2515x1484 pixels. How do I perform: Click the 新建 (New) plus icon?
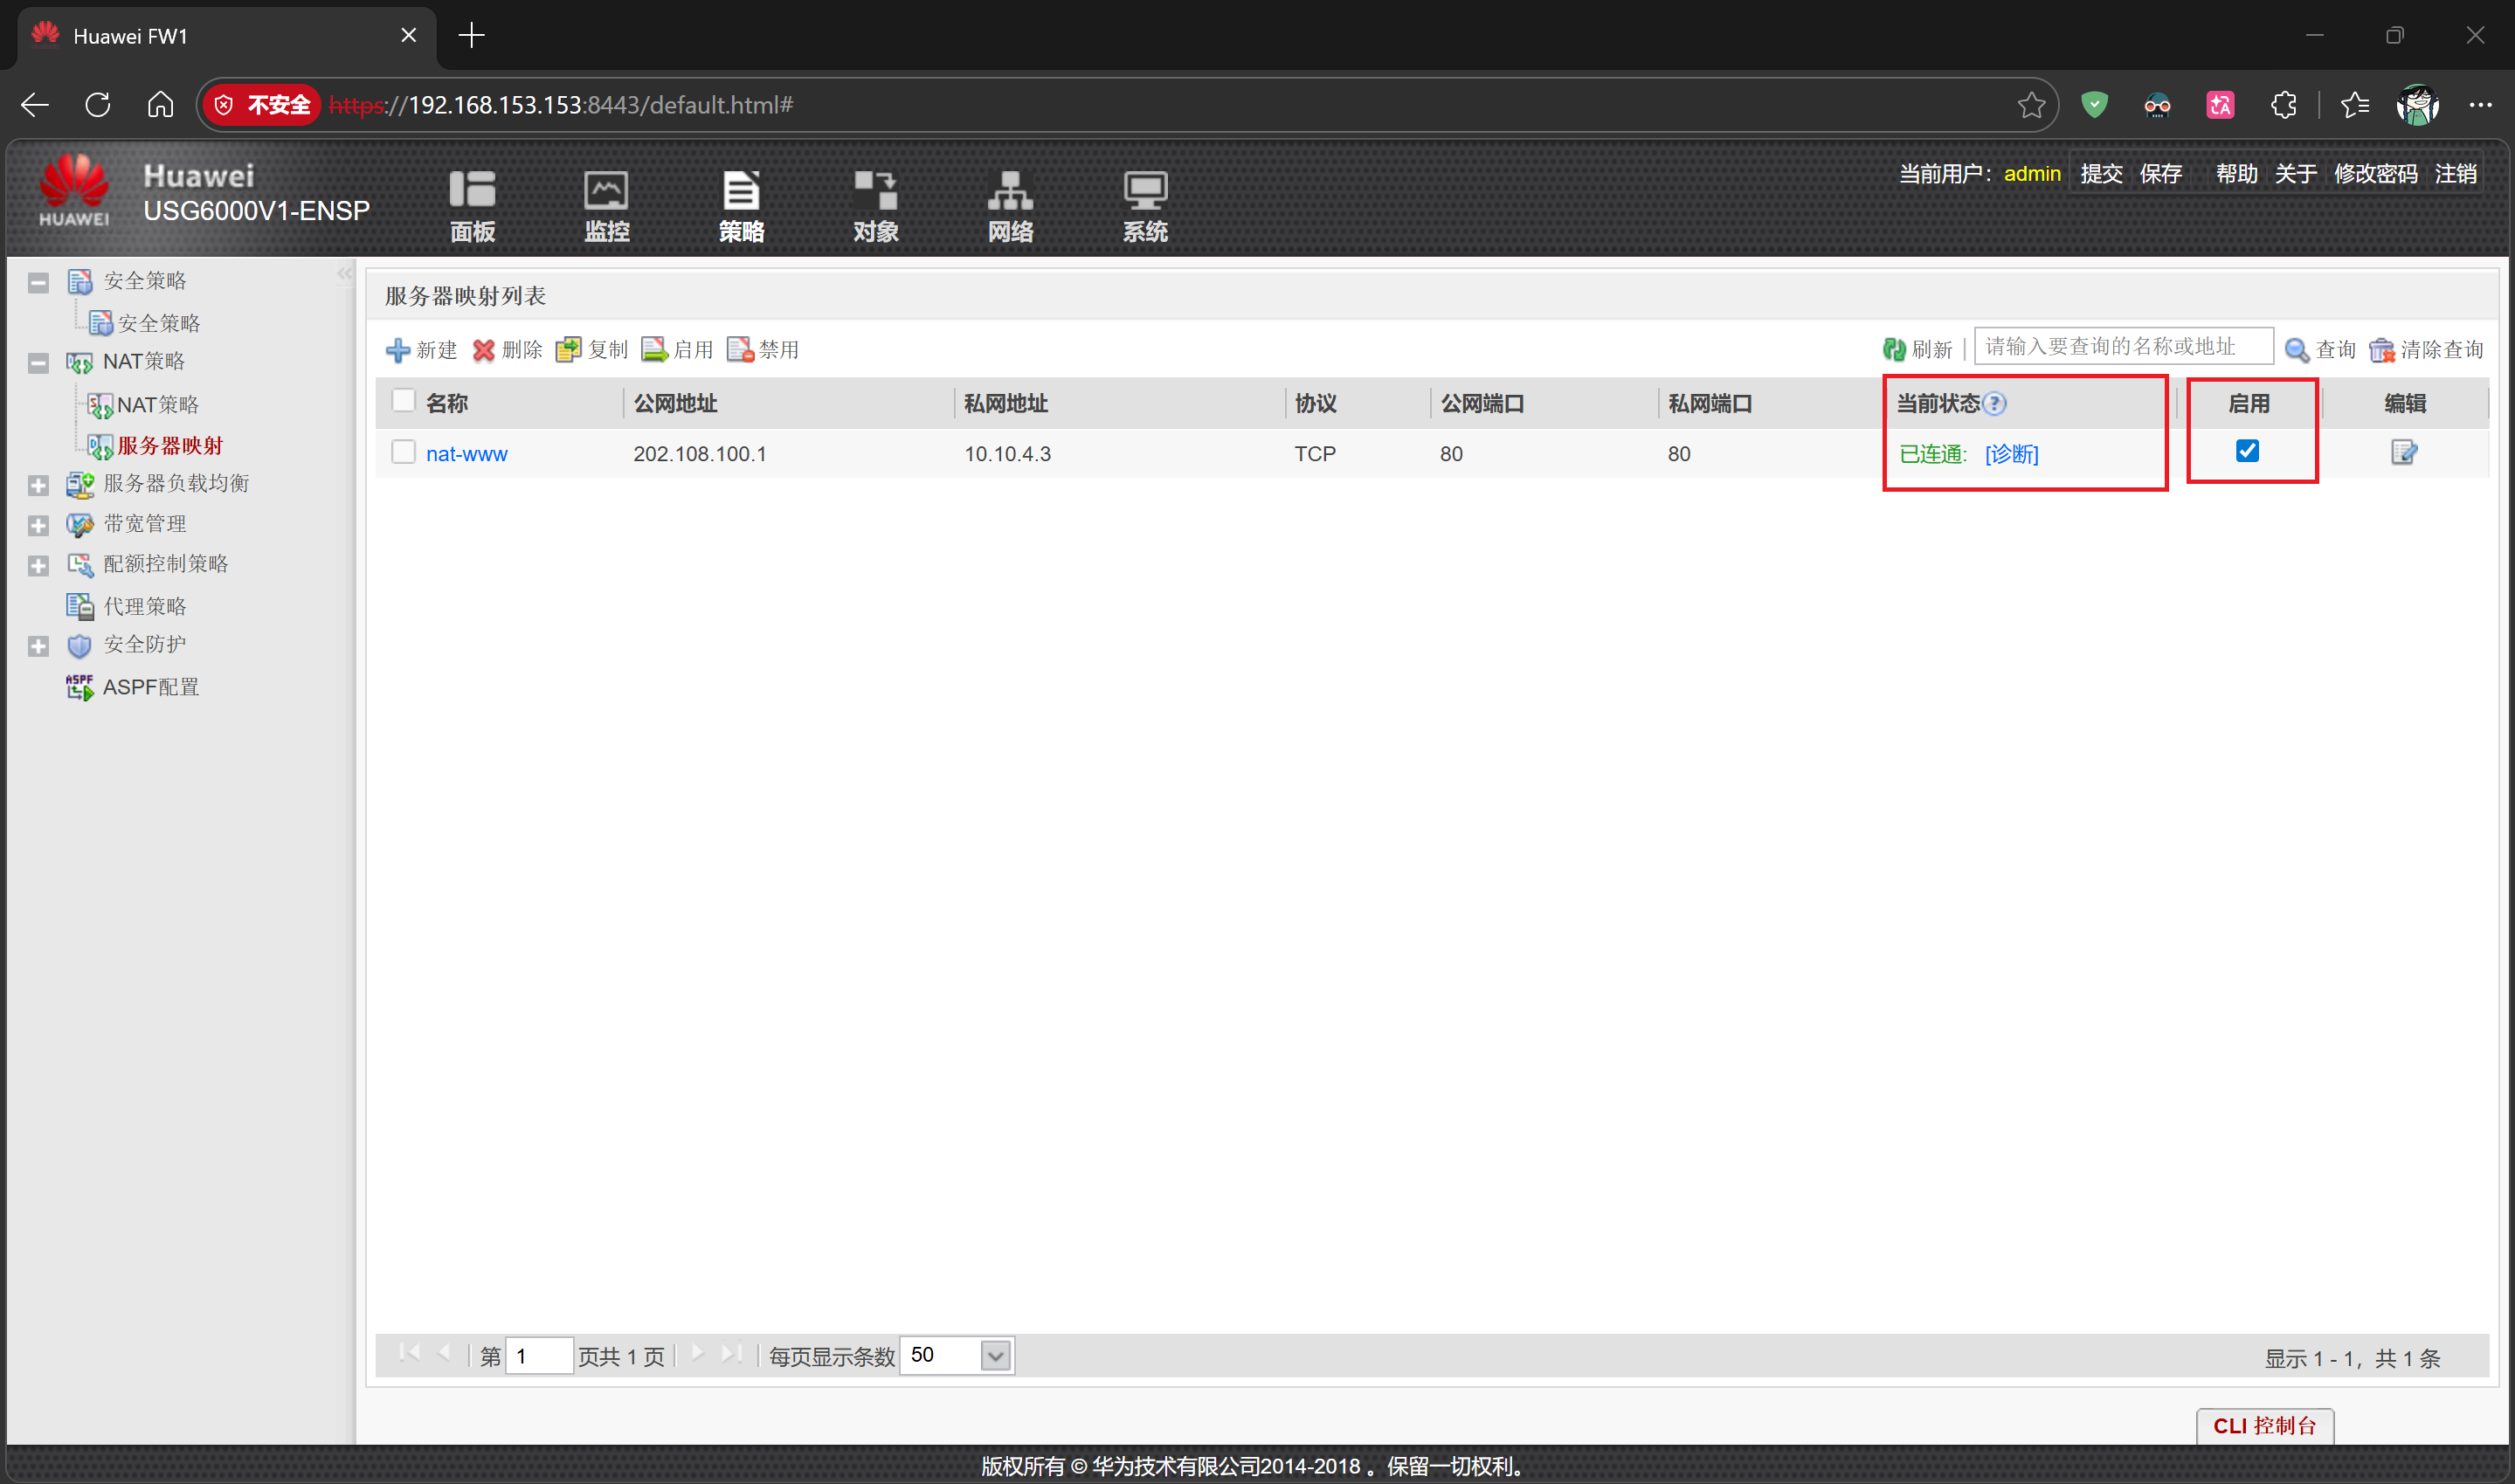tap(398, 350)
